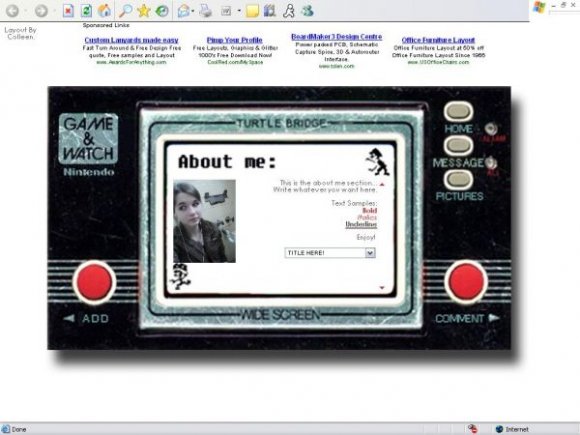Open the yellow note toolbar icon

[252, 11]
